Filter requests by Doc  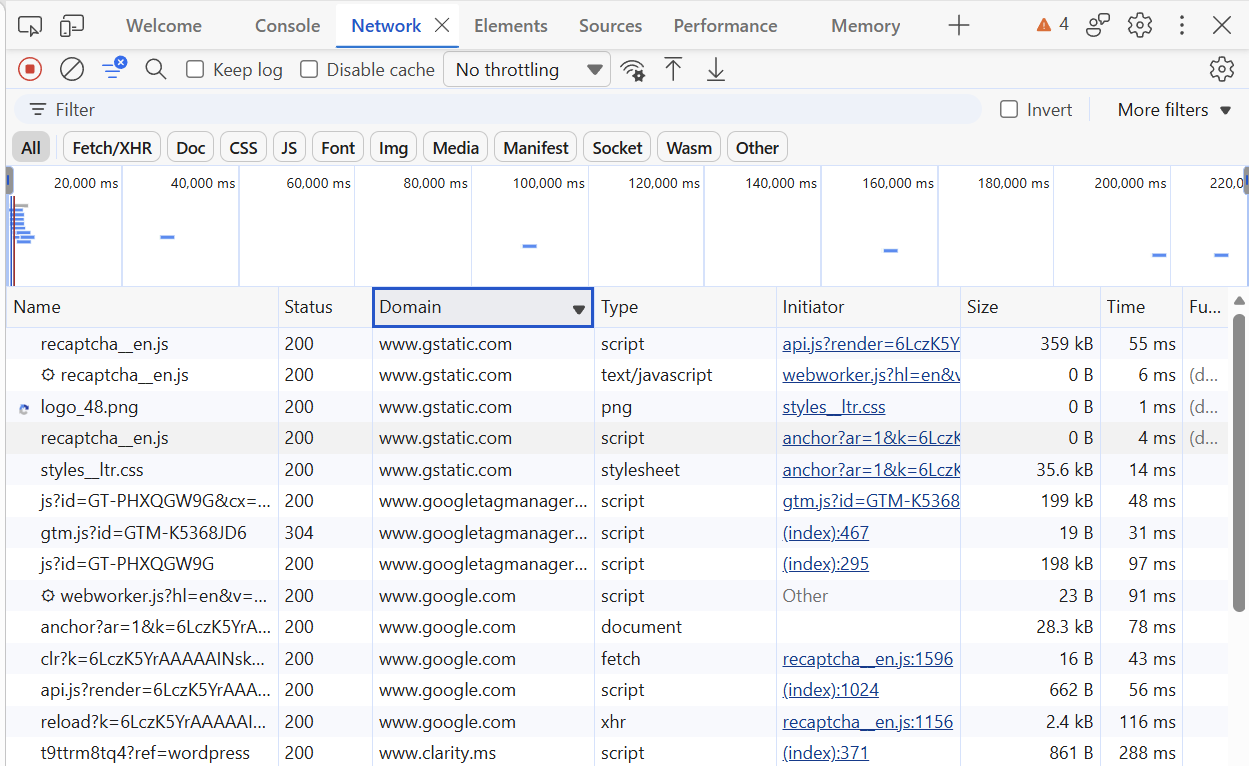190,147
